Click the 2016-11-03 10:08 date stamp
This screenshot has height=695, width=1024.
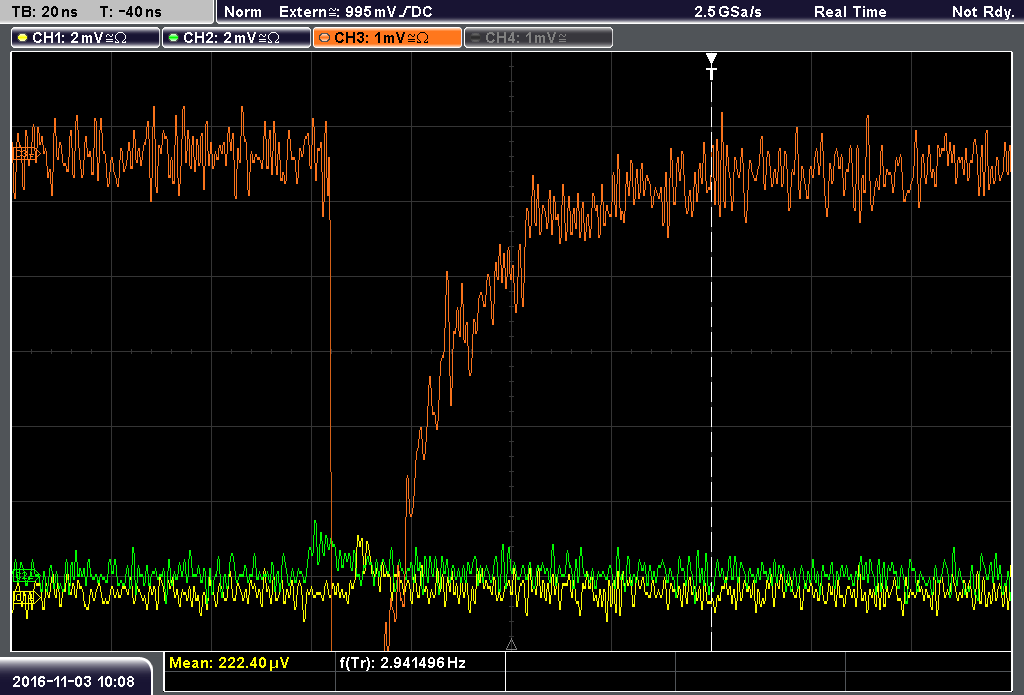pyautogui.click(x=73, y=682)
